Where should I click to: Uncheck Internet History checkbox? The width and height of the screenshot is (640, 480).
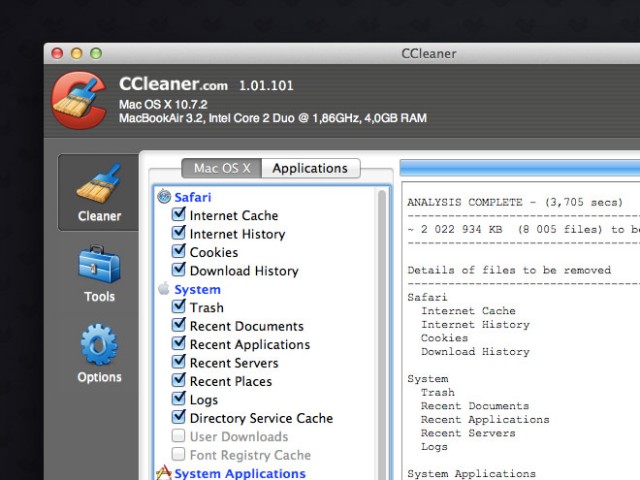point(178,233)
